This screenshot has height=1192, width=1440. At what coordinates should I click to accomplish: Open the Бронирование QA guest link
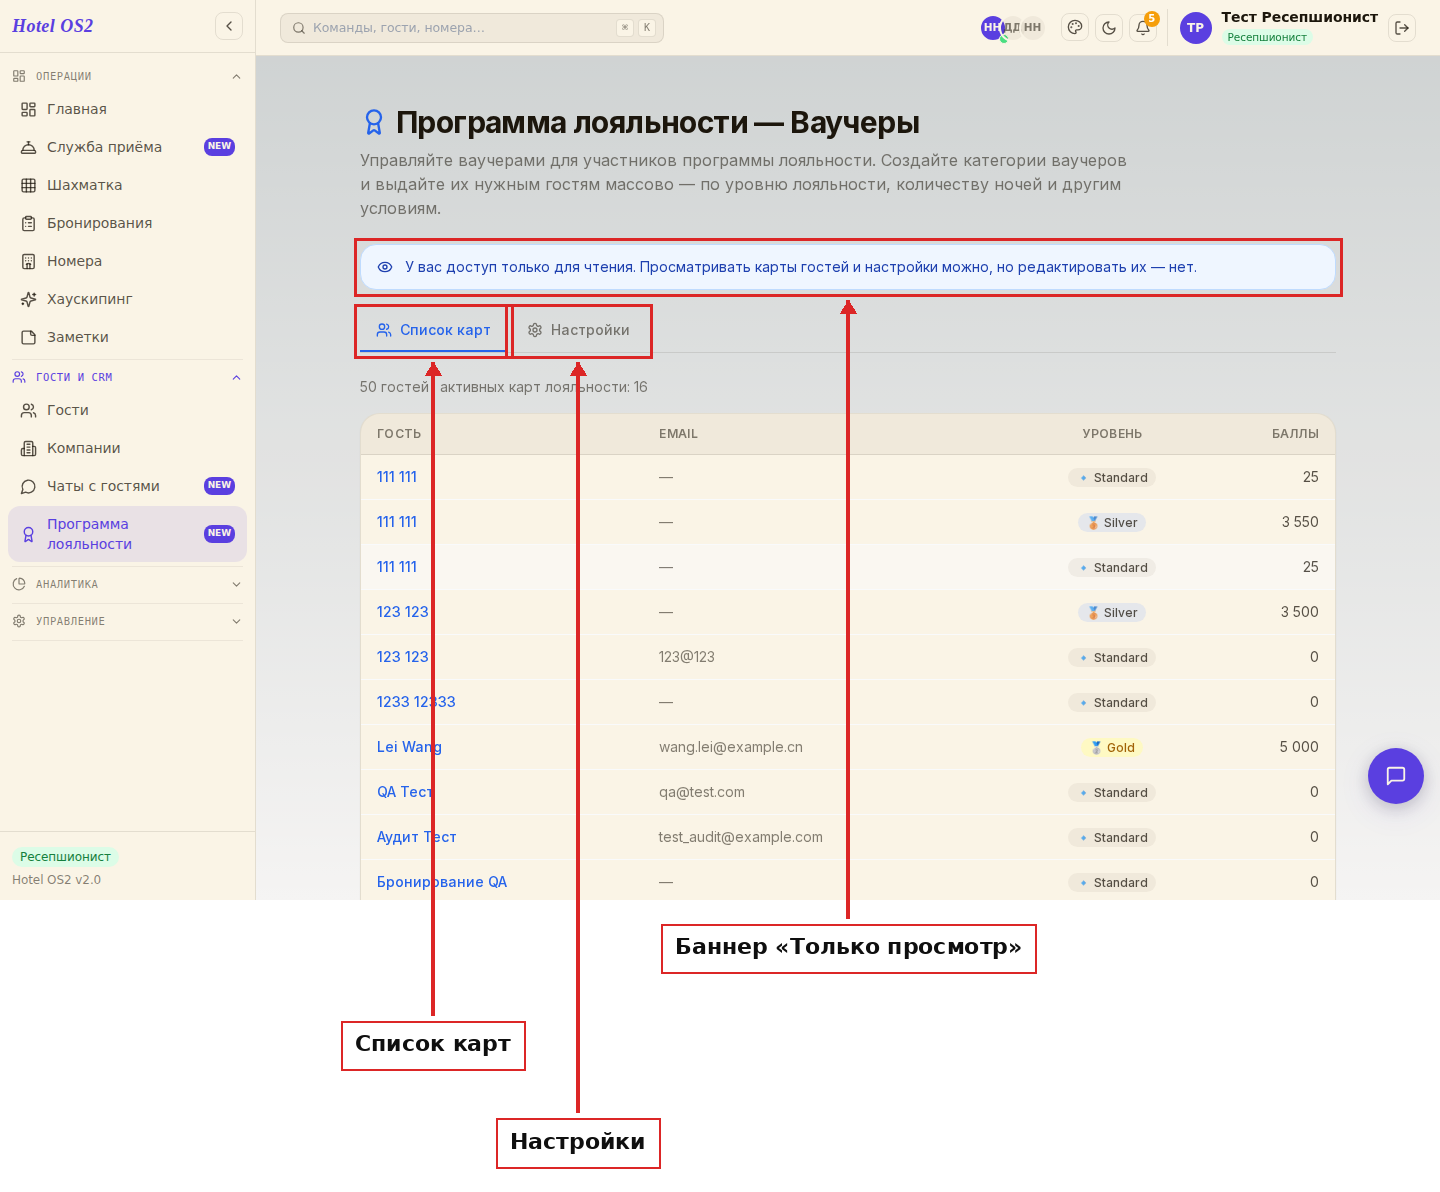pos(442,882)
